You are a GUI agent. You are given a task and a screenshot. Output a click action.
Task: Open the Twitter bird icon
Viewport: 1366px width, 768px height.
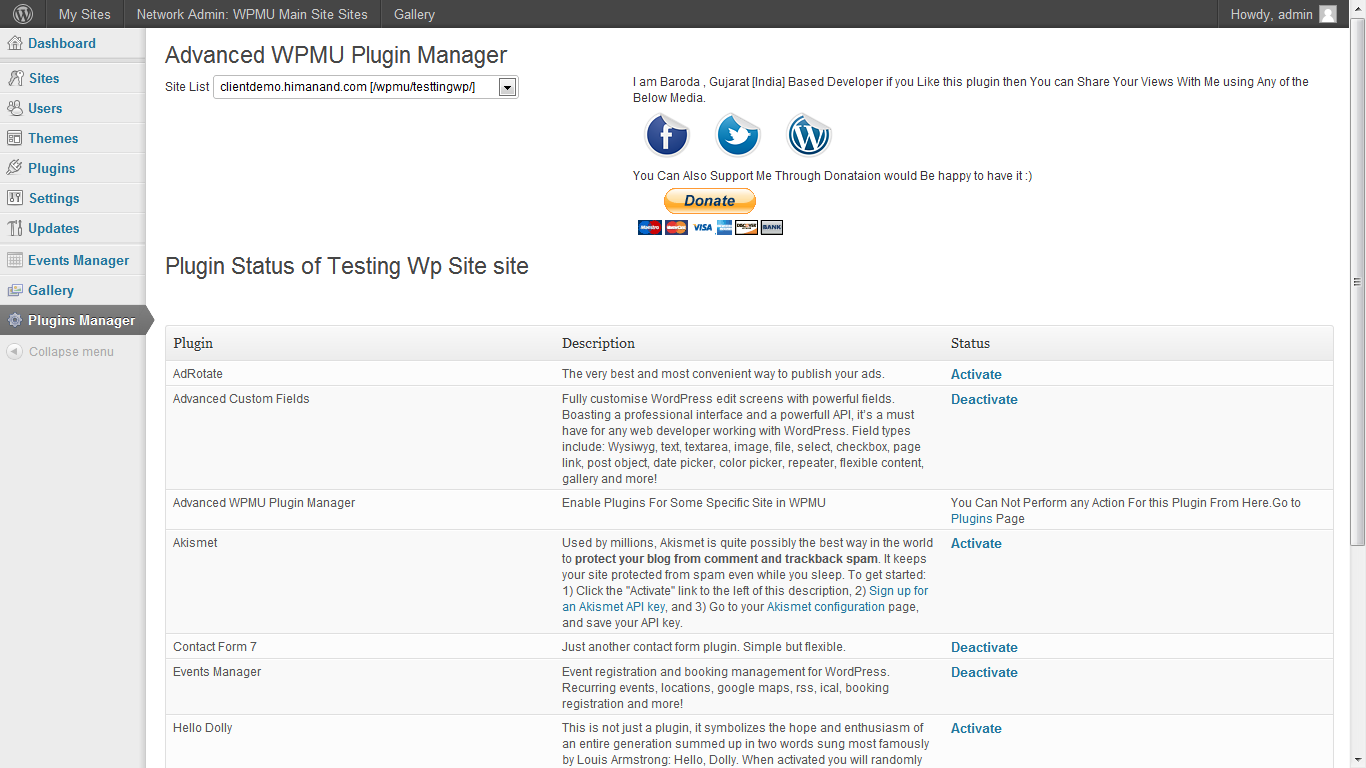[738, 135]
